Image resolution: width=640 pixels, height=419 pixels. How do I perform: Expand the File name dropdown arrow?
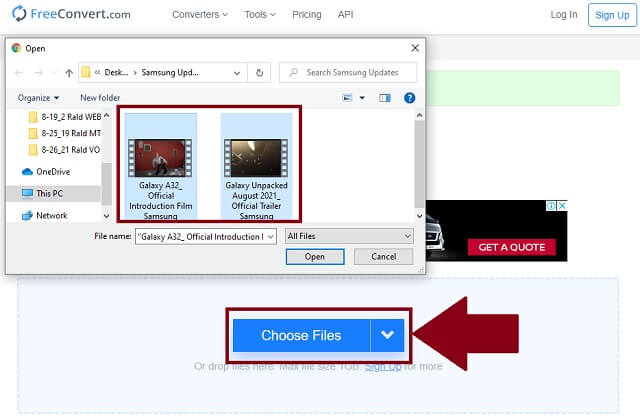(271, 237)
